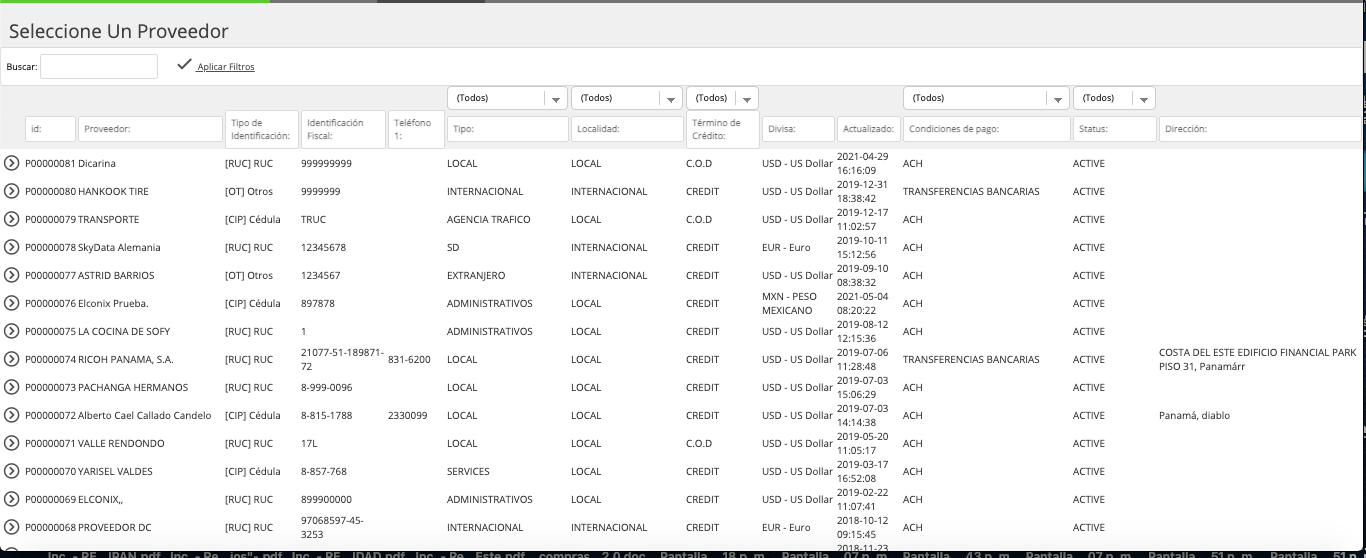
Task: Select the arrow icon for SkyData Alemania
Action: (11, 247)
